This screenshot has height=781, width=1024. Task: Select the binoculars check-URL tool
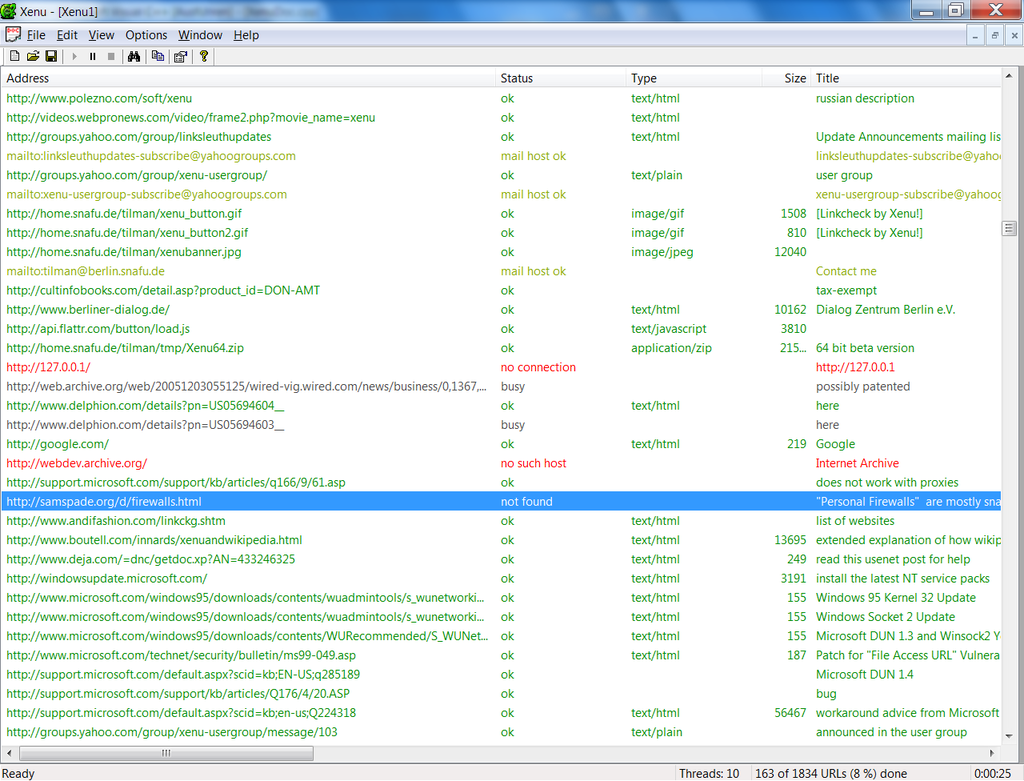coord(135,56)
